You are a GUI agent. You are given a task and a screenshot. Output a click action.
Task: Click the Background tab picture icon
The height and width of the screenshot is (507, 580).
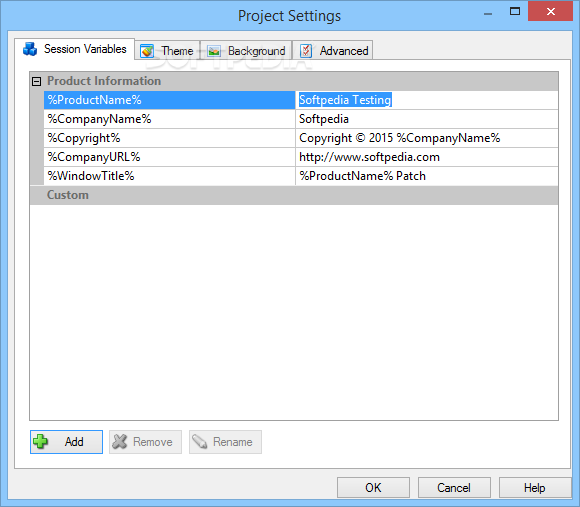click(x=214, y=51)
